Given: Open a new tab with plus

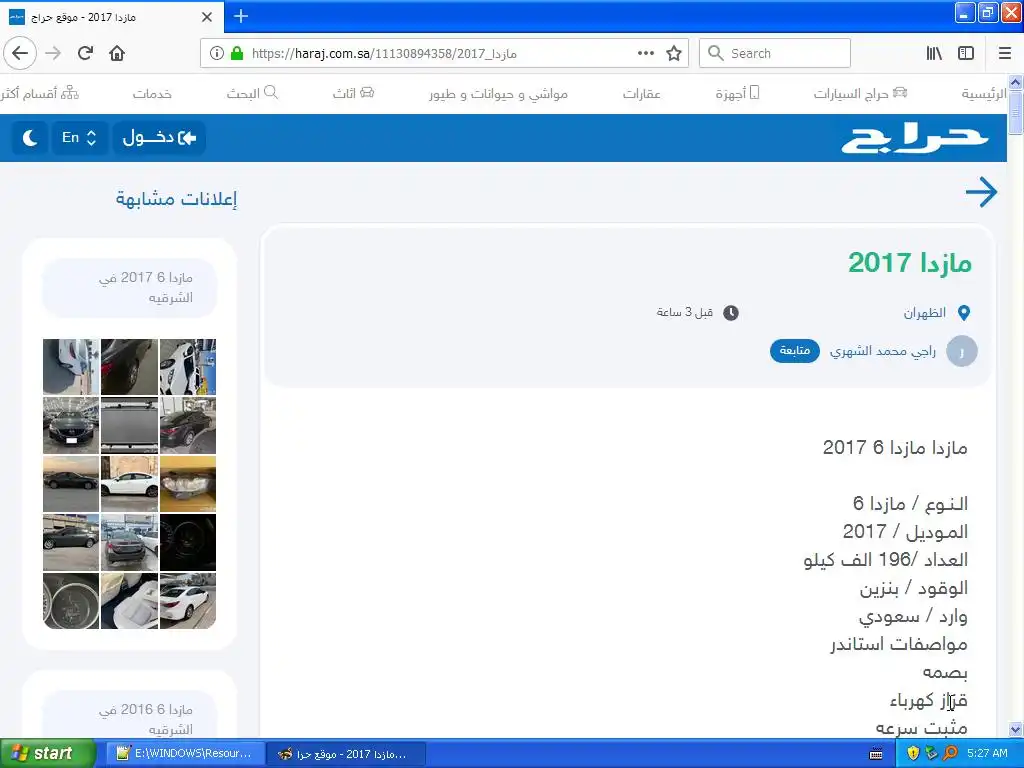Looking at the screenshot, I should coord(241,16).
